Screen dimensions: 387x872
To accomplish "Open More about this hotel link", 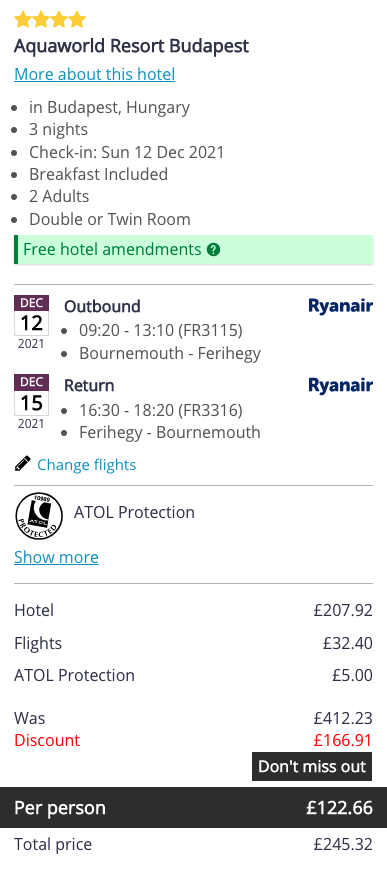I will click(95, 75).
